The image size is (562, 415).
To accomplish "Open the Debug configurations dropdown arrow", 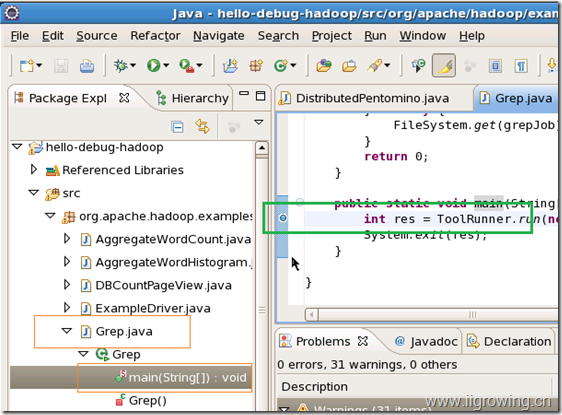I will 133,66.
